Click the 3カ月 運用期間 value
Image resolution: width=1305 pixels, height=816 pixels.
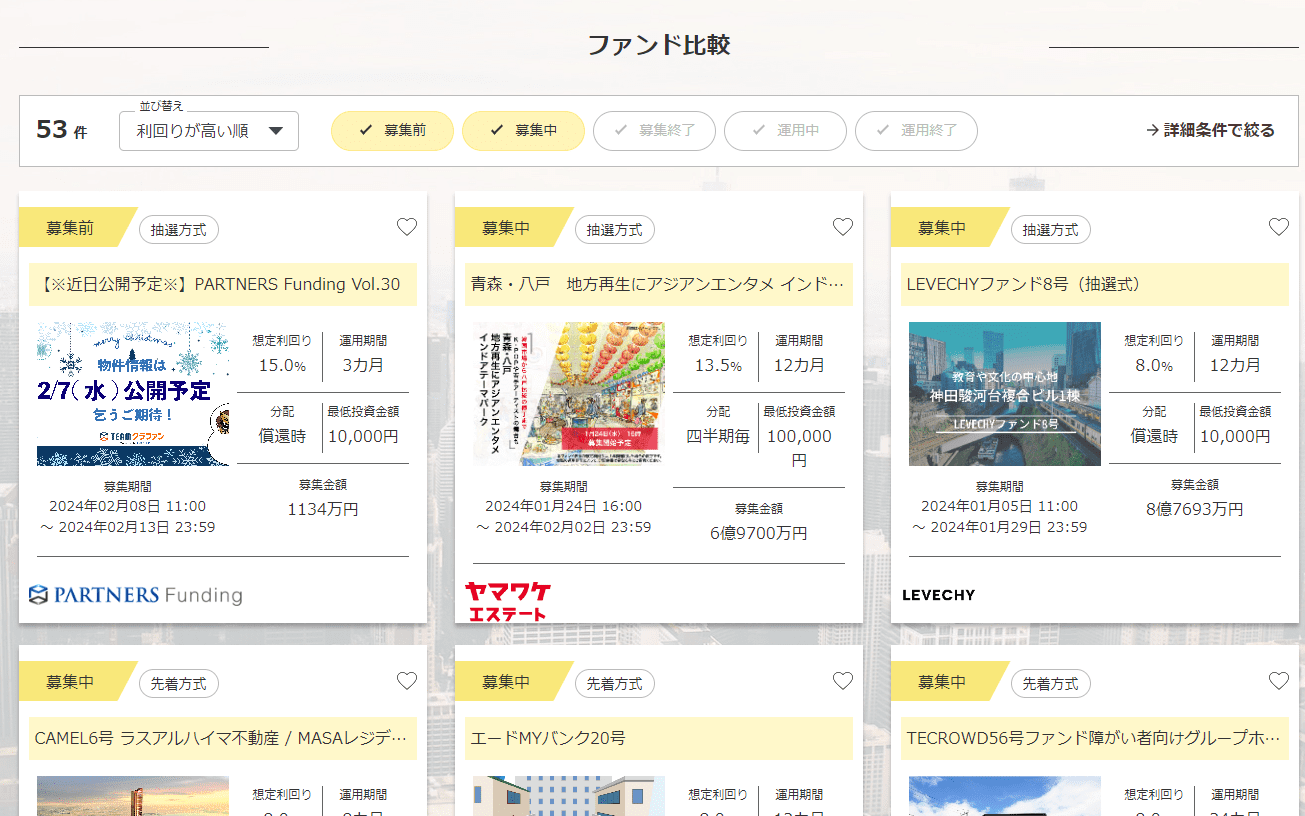(x=363, y=365)
